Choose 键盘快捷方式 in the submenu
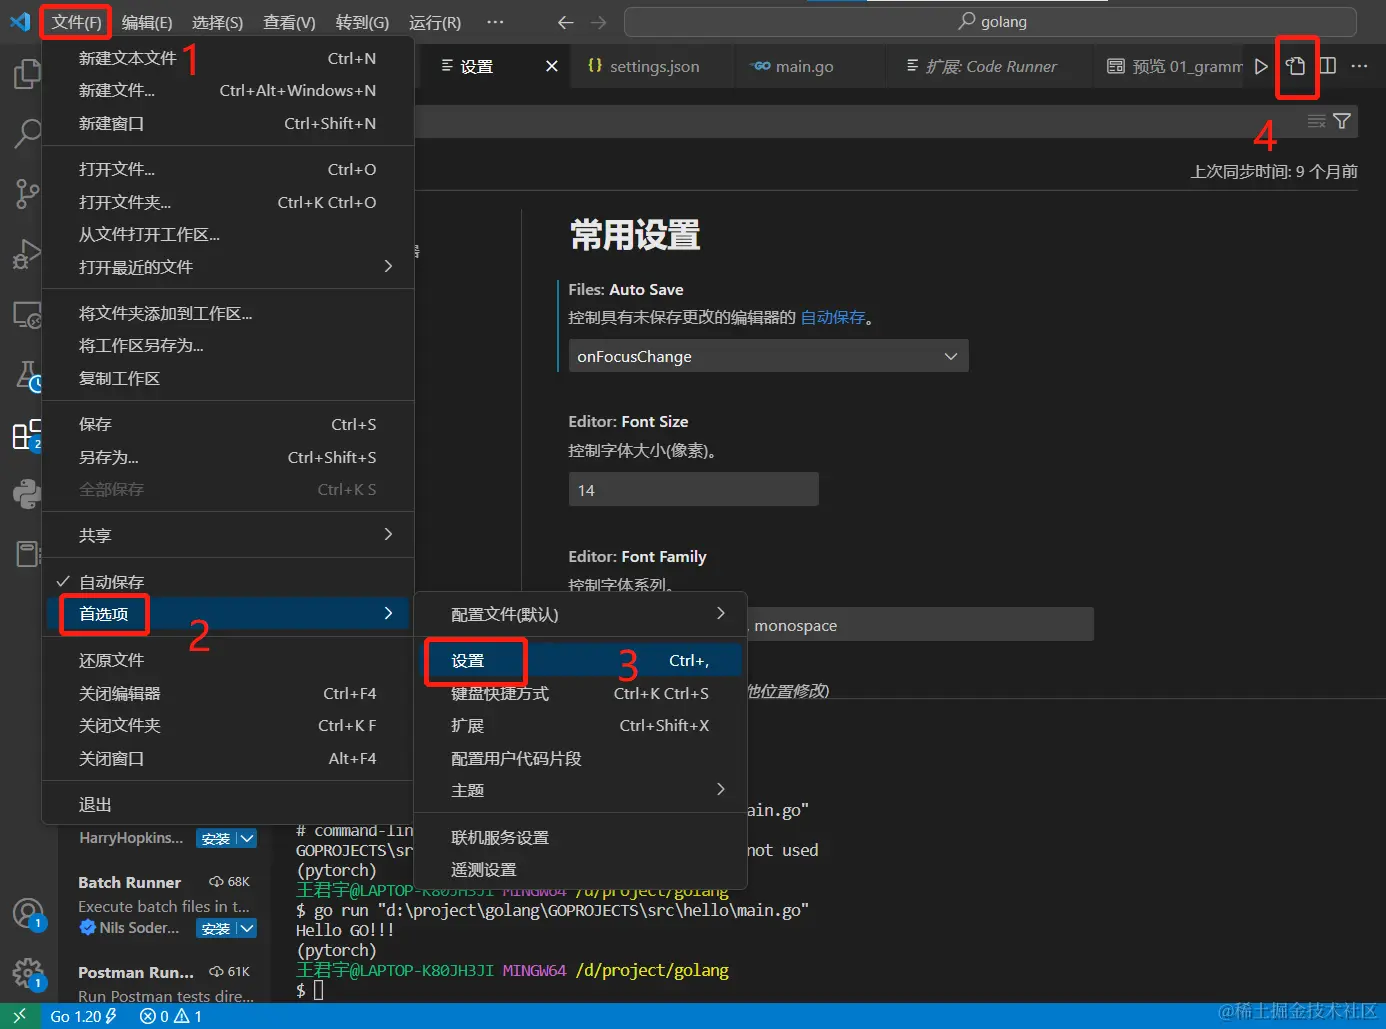Screen dimensions: 1386x1029 point(580,694)
